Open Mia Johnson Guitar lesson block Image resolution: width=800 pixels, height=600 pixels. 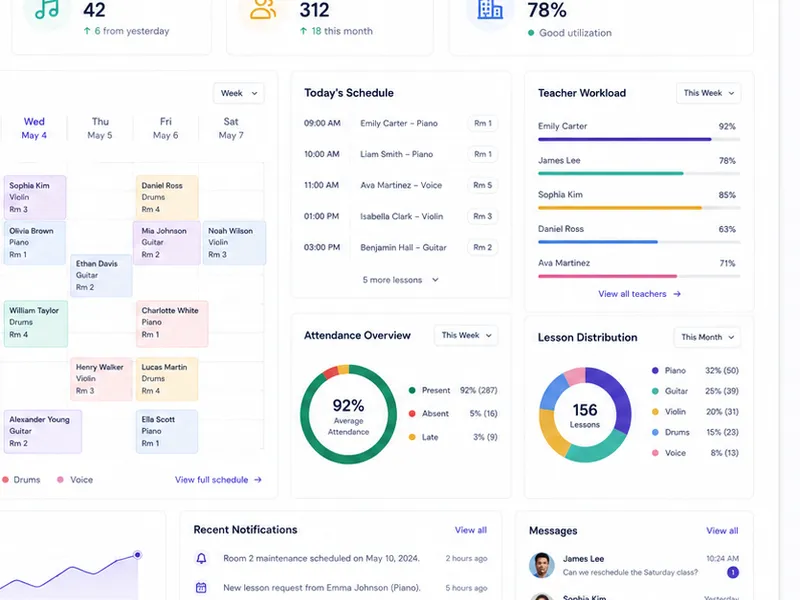point(167,242)
